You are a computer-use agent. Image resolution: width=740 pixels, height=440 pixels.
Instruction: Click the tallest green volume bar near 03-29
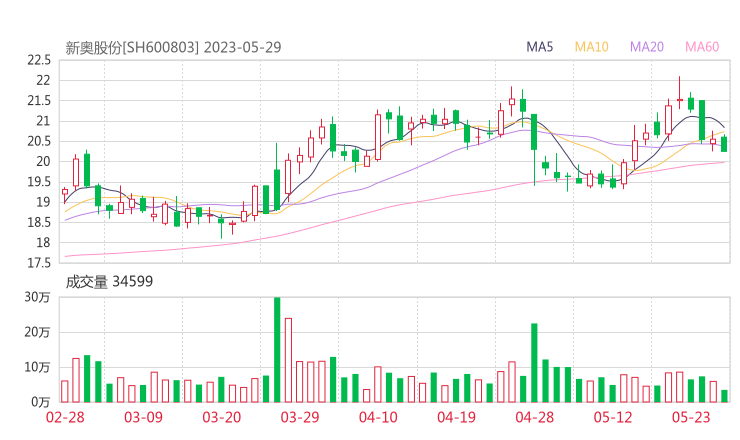click(x=277, y=350)
